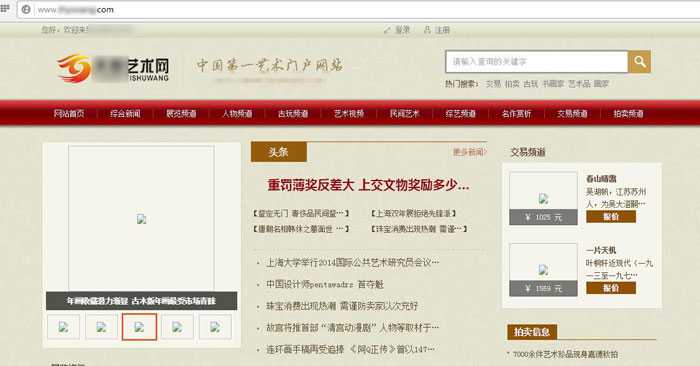Open the 名作赏析 navigation item

click(x=516, y=113)
